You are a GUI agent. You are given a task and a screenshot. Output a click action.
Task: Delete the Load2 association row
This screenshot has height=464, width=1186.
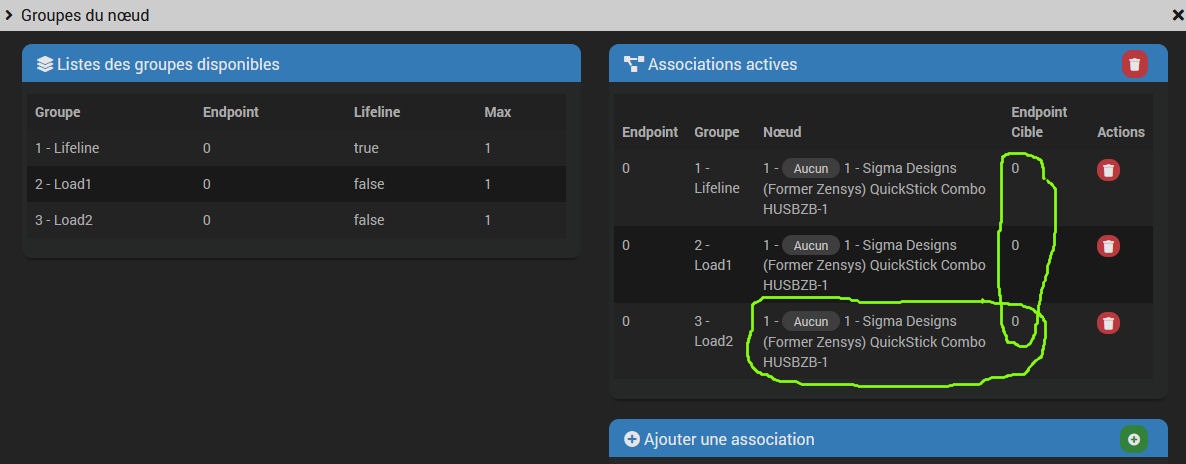(1108, 323)
